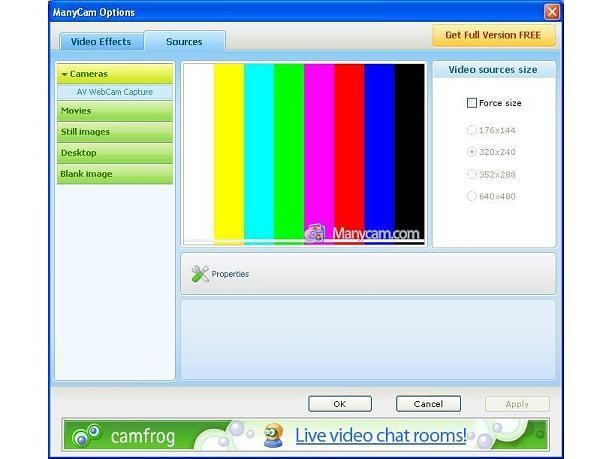This screenshot has height=459, width=612.
Task: Expand the Blank image section
Action: tap(115, 174)
